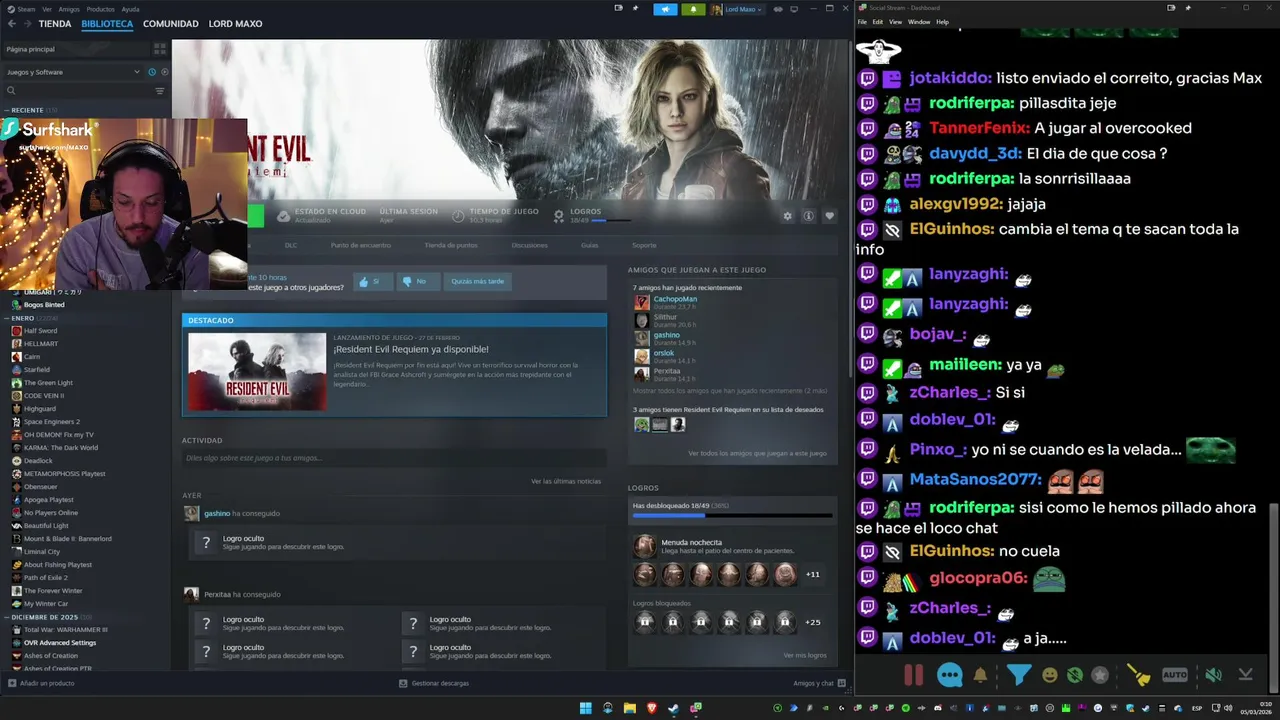Collapse the ENERO section
The image size is (1280, 720).
(7, 318)
